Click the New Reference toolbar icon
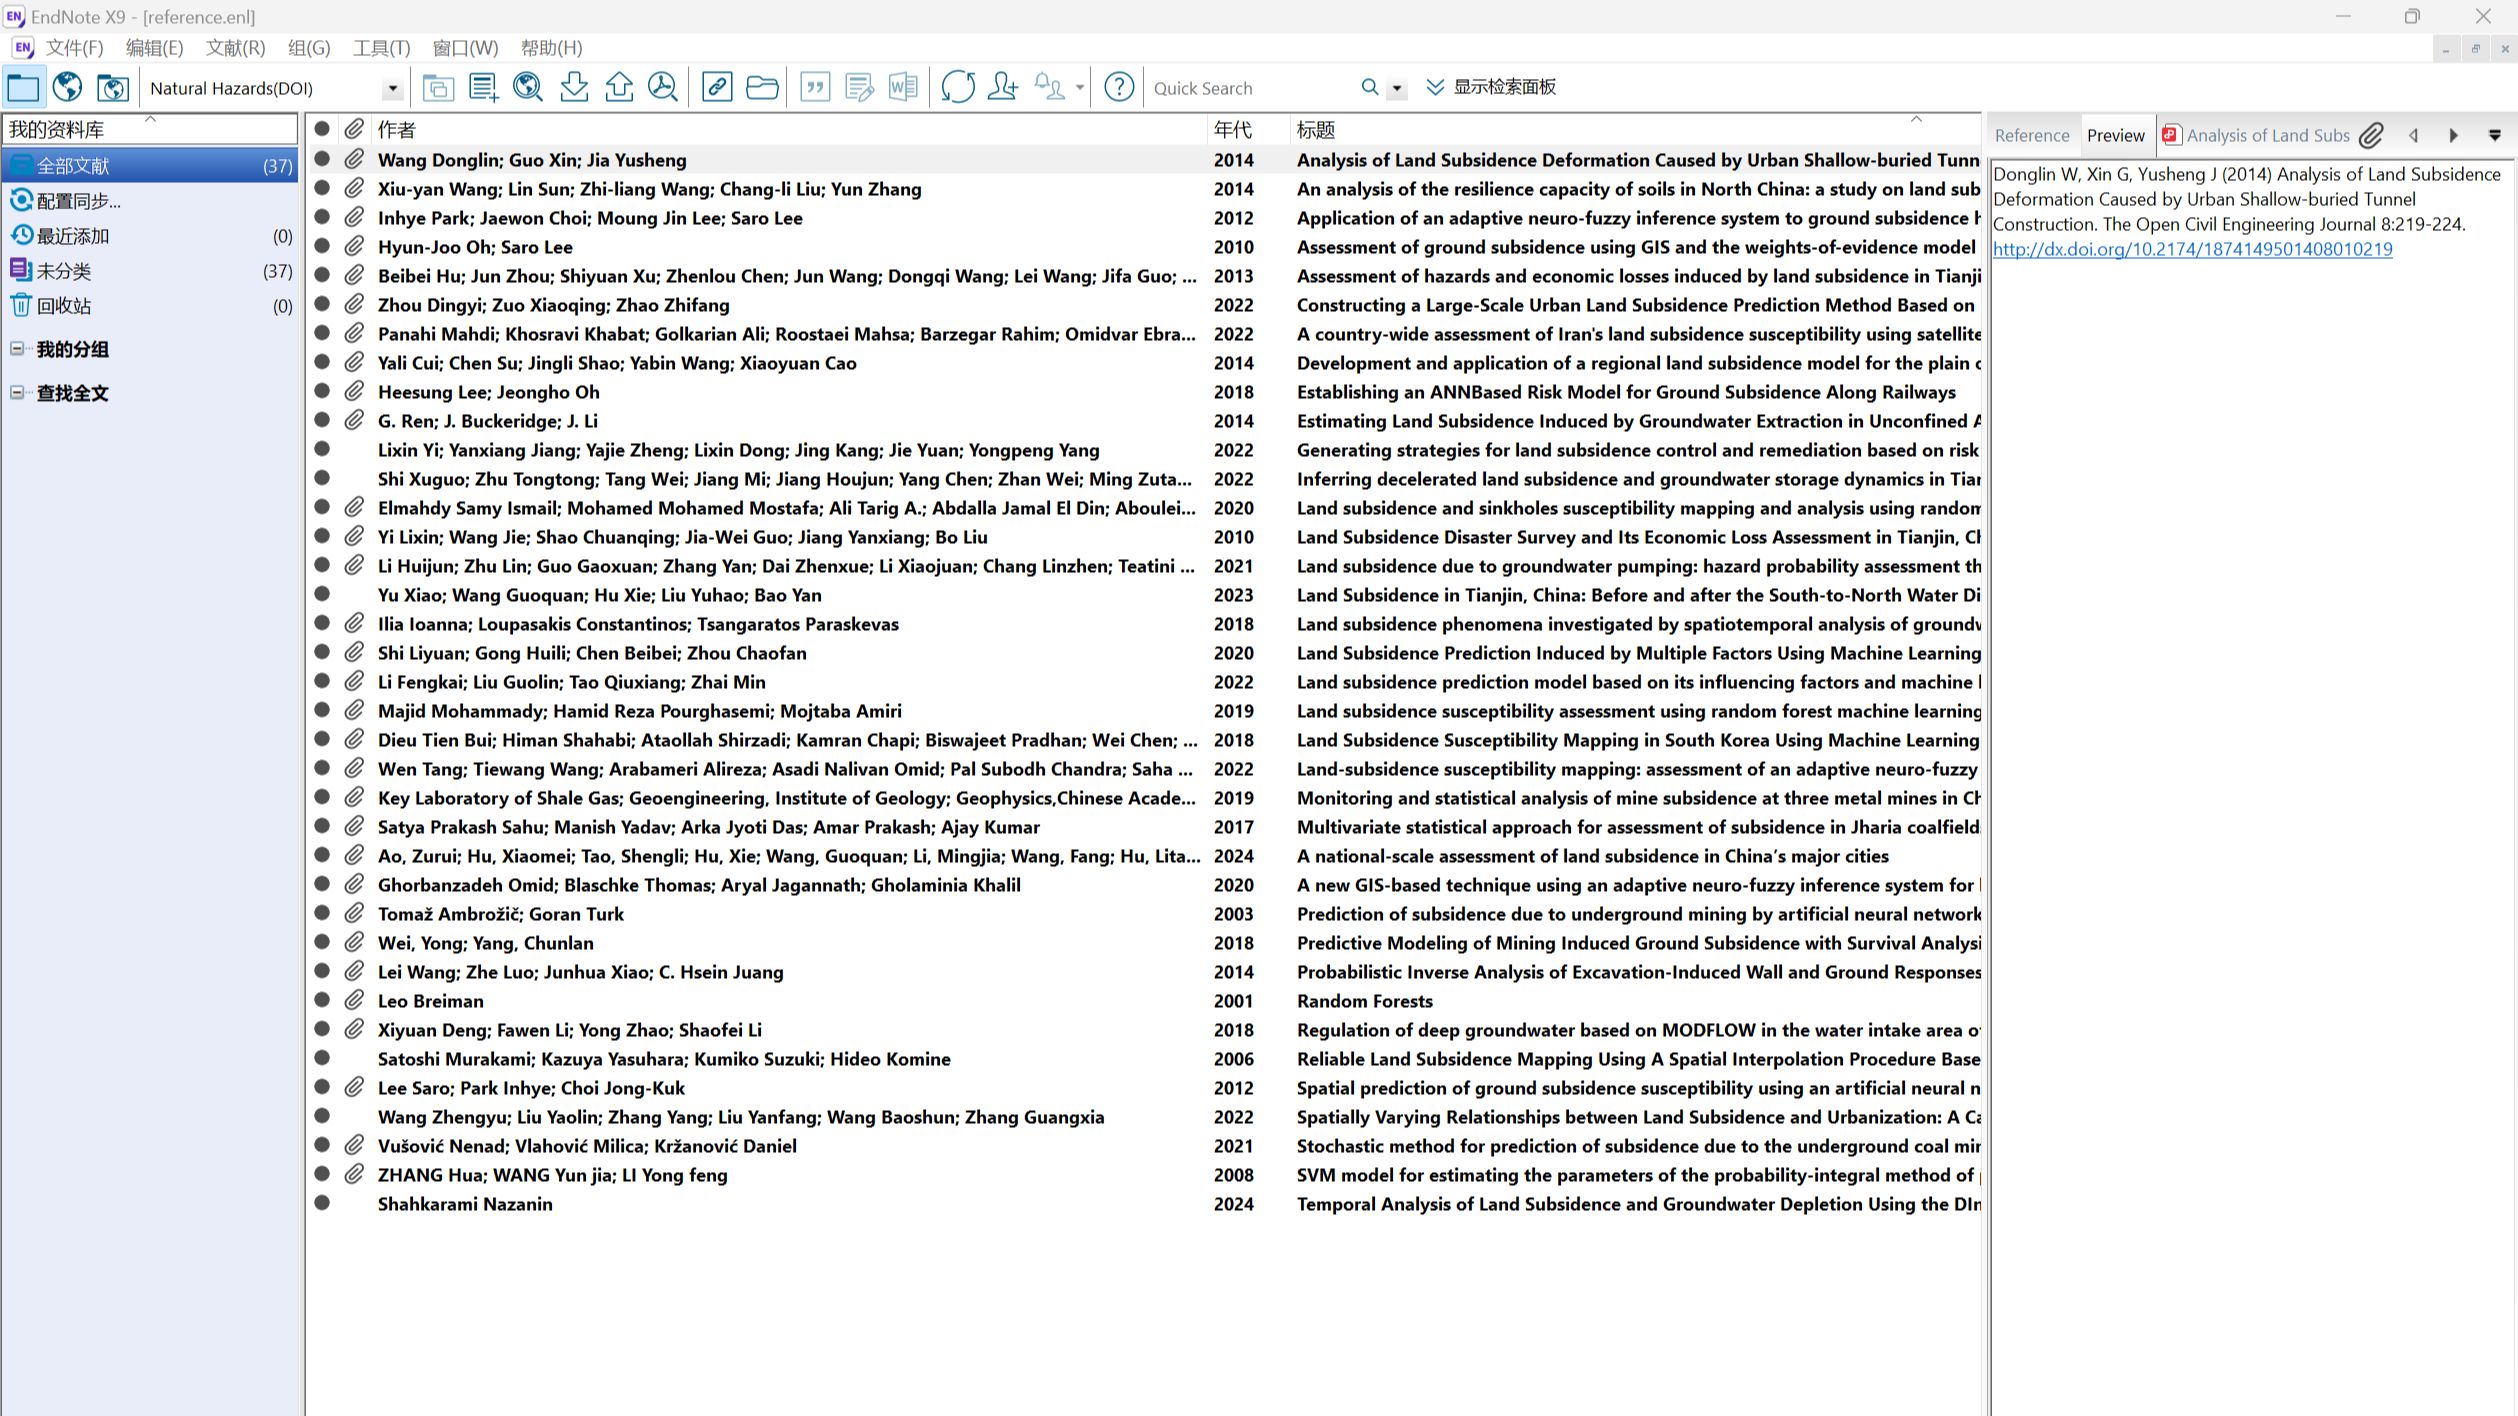Image resolution: width=2518 pixels, height=1416 pixels. [483, 88]
